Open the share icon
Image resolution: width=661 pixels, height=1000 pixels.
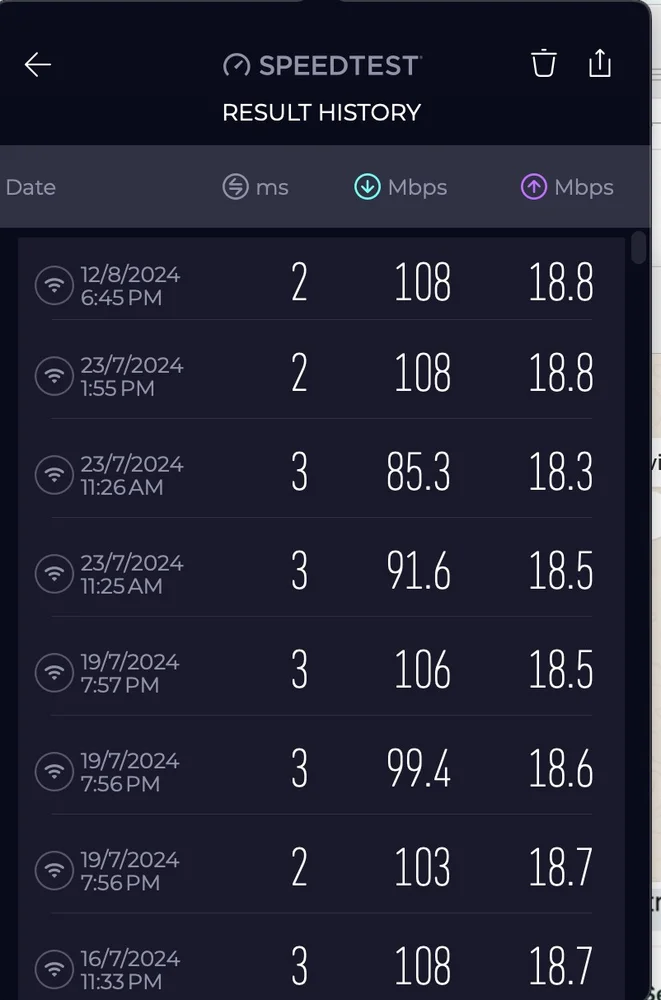tap(600, 62)
